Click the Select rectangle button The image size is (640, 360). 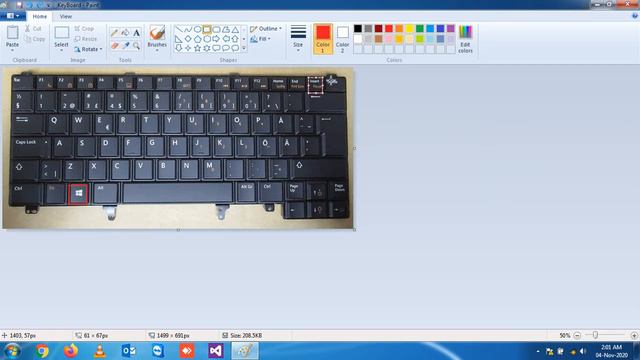(x=61, y=36)
